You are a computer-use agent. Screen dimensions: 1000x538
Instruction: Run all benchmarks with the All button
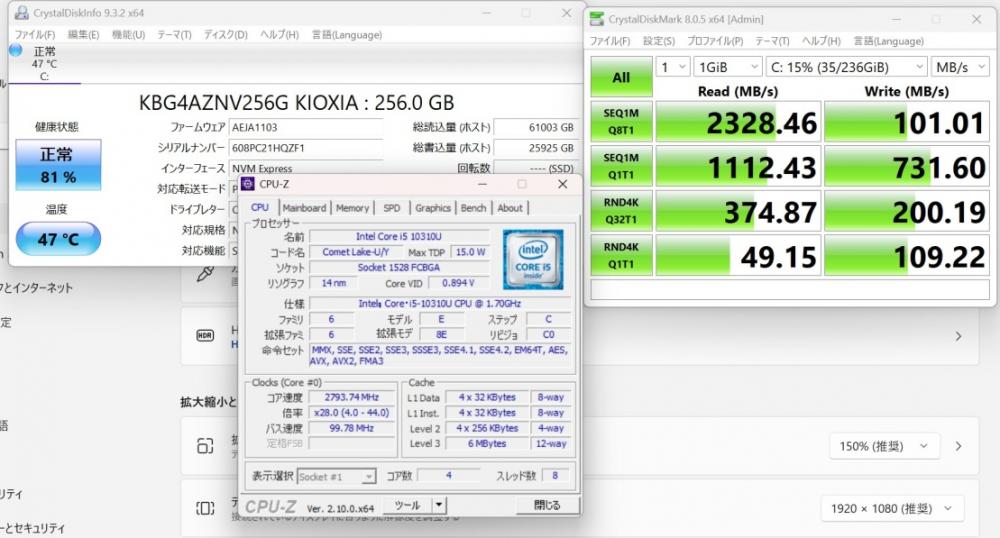[x=621, y=77]
